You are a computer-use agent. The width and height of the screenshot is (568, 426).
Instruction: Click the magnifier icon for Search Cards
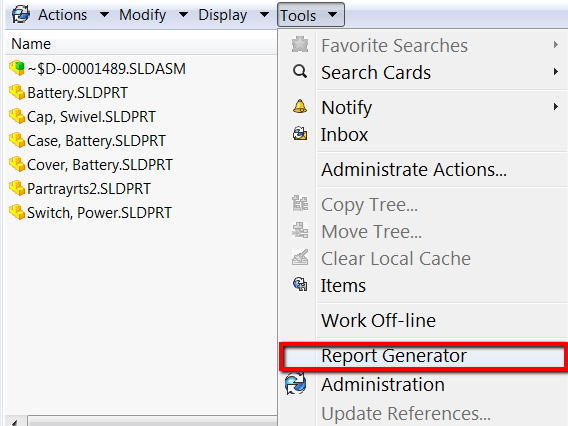point(300,72)
